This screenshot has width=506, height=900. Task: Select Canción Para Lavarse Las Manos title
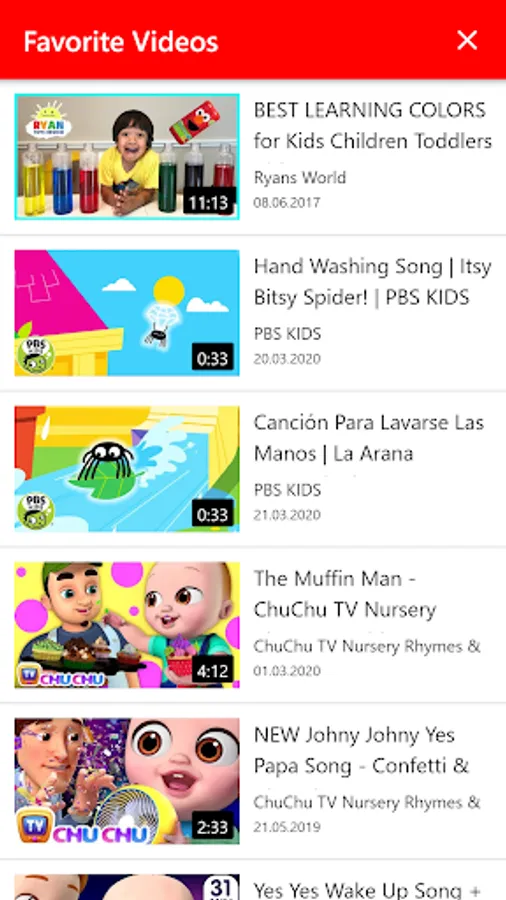point(369,438)
